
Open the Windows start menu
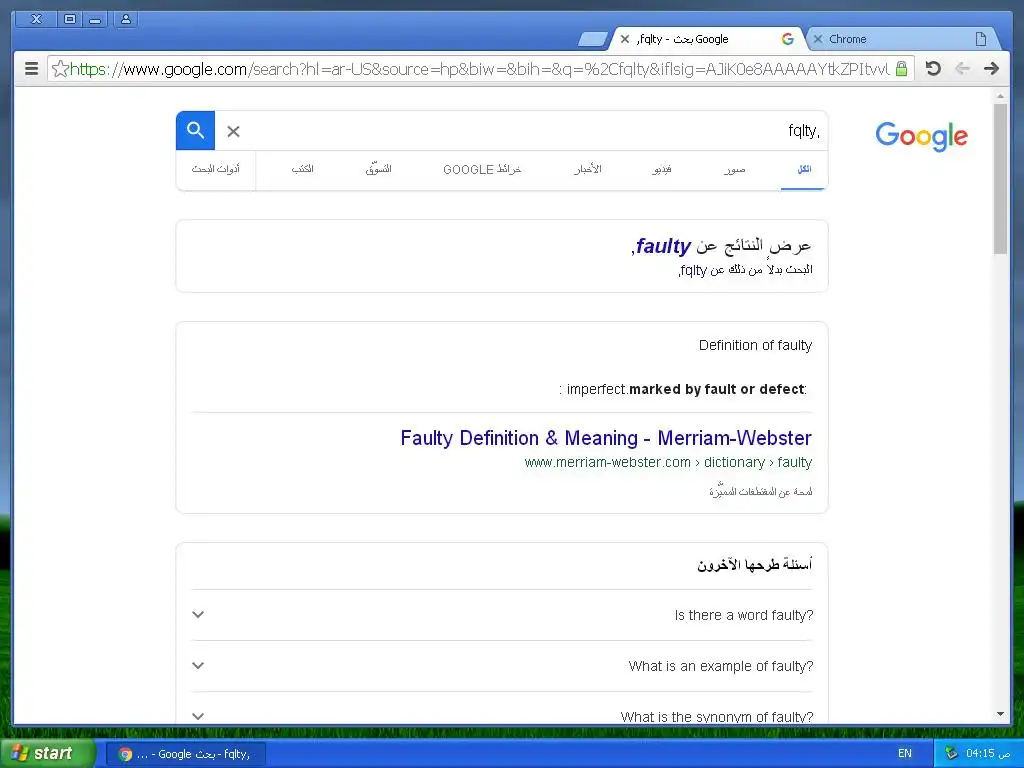click(47, 754)
